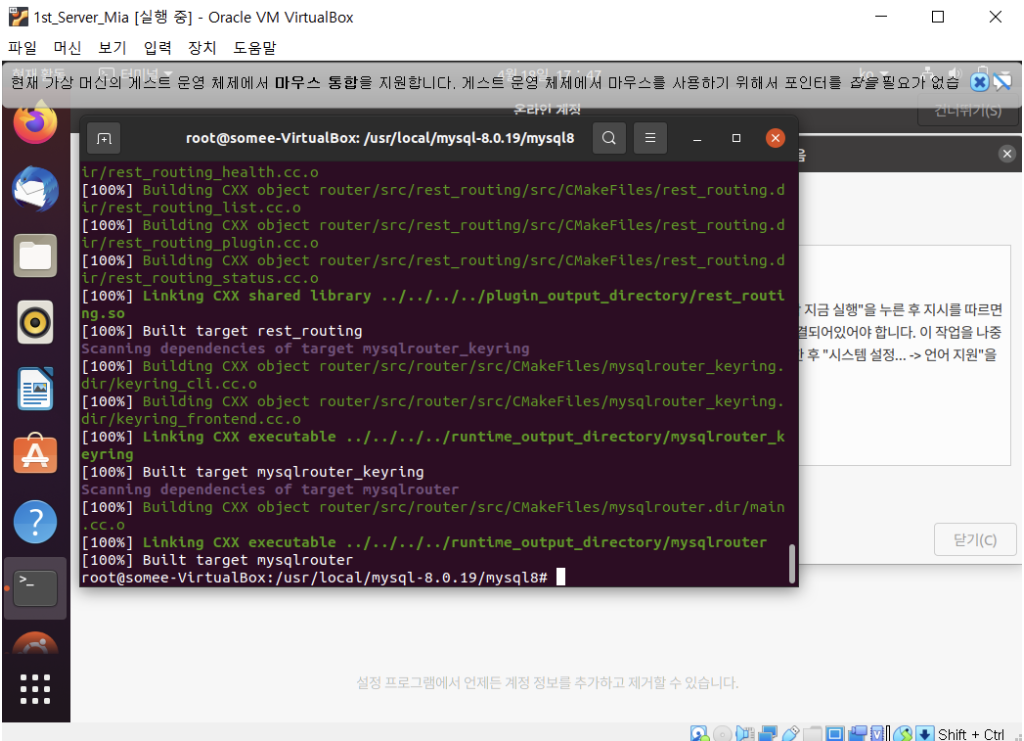The image size is (1024, 741).
Task: Click the last "Built target mysqlrouter" line
Action: 217,560
